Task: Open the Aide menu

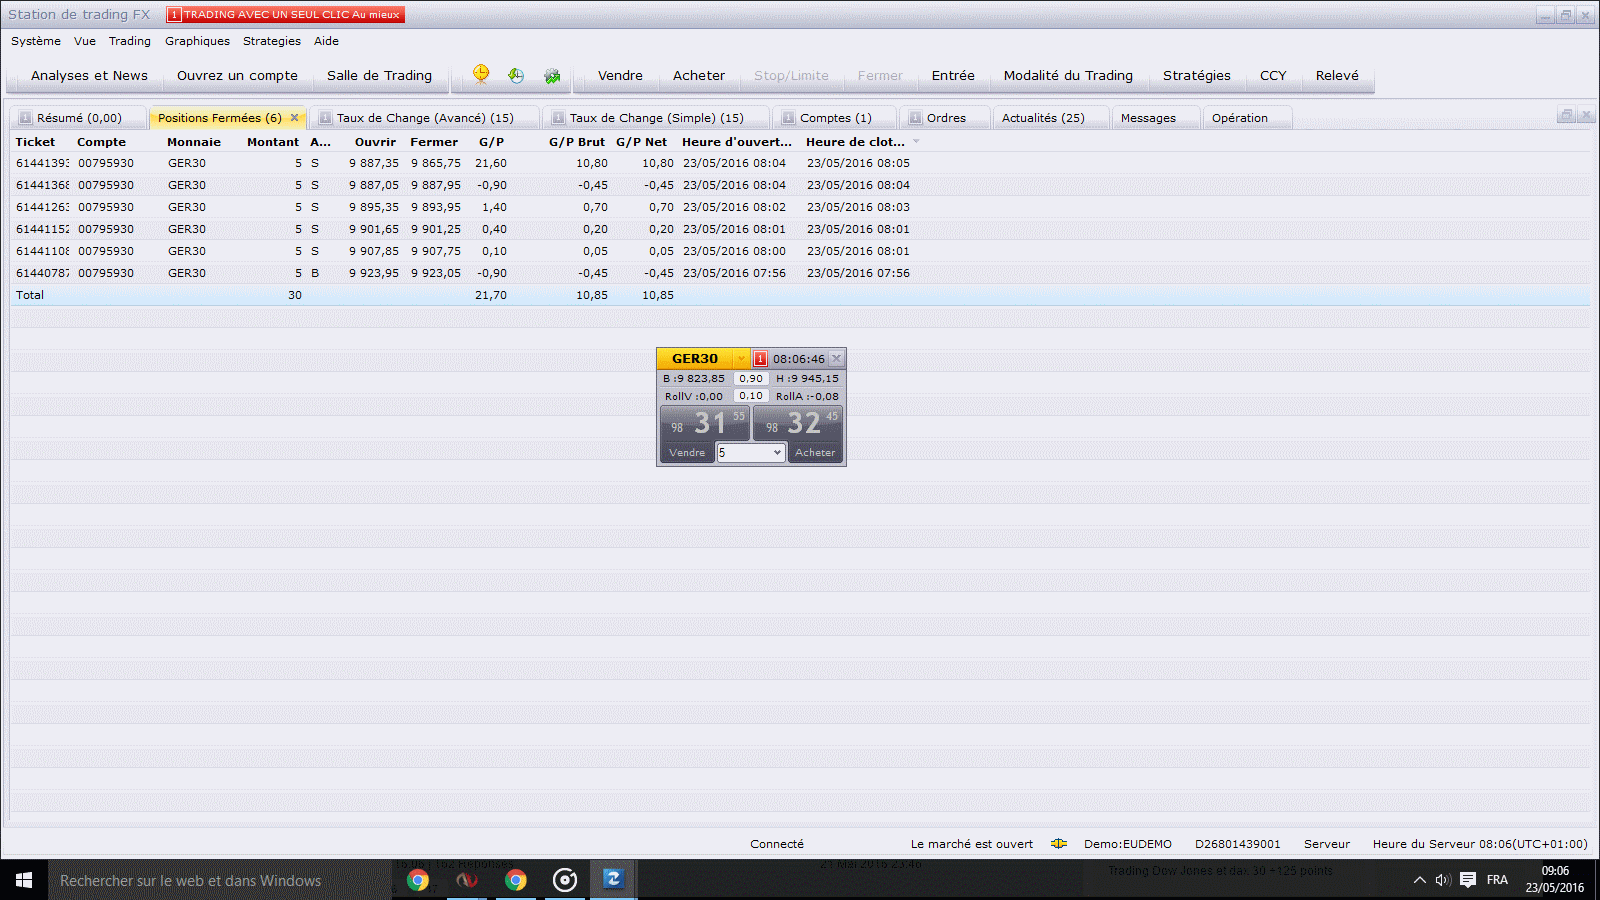Action: click(x=326, y=41)
